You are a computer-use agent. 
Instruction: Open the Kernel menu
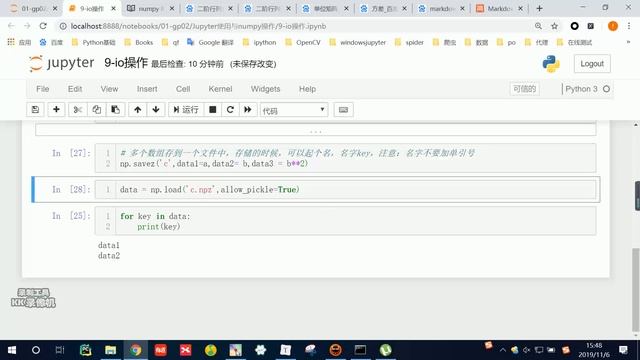(220, 89)
